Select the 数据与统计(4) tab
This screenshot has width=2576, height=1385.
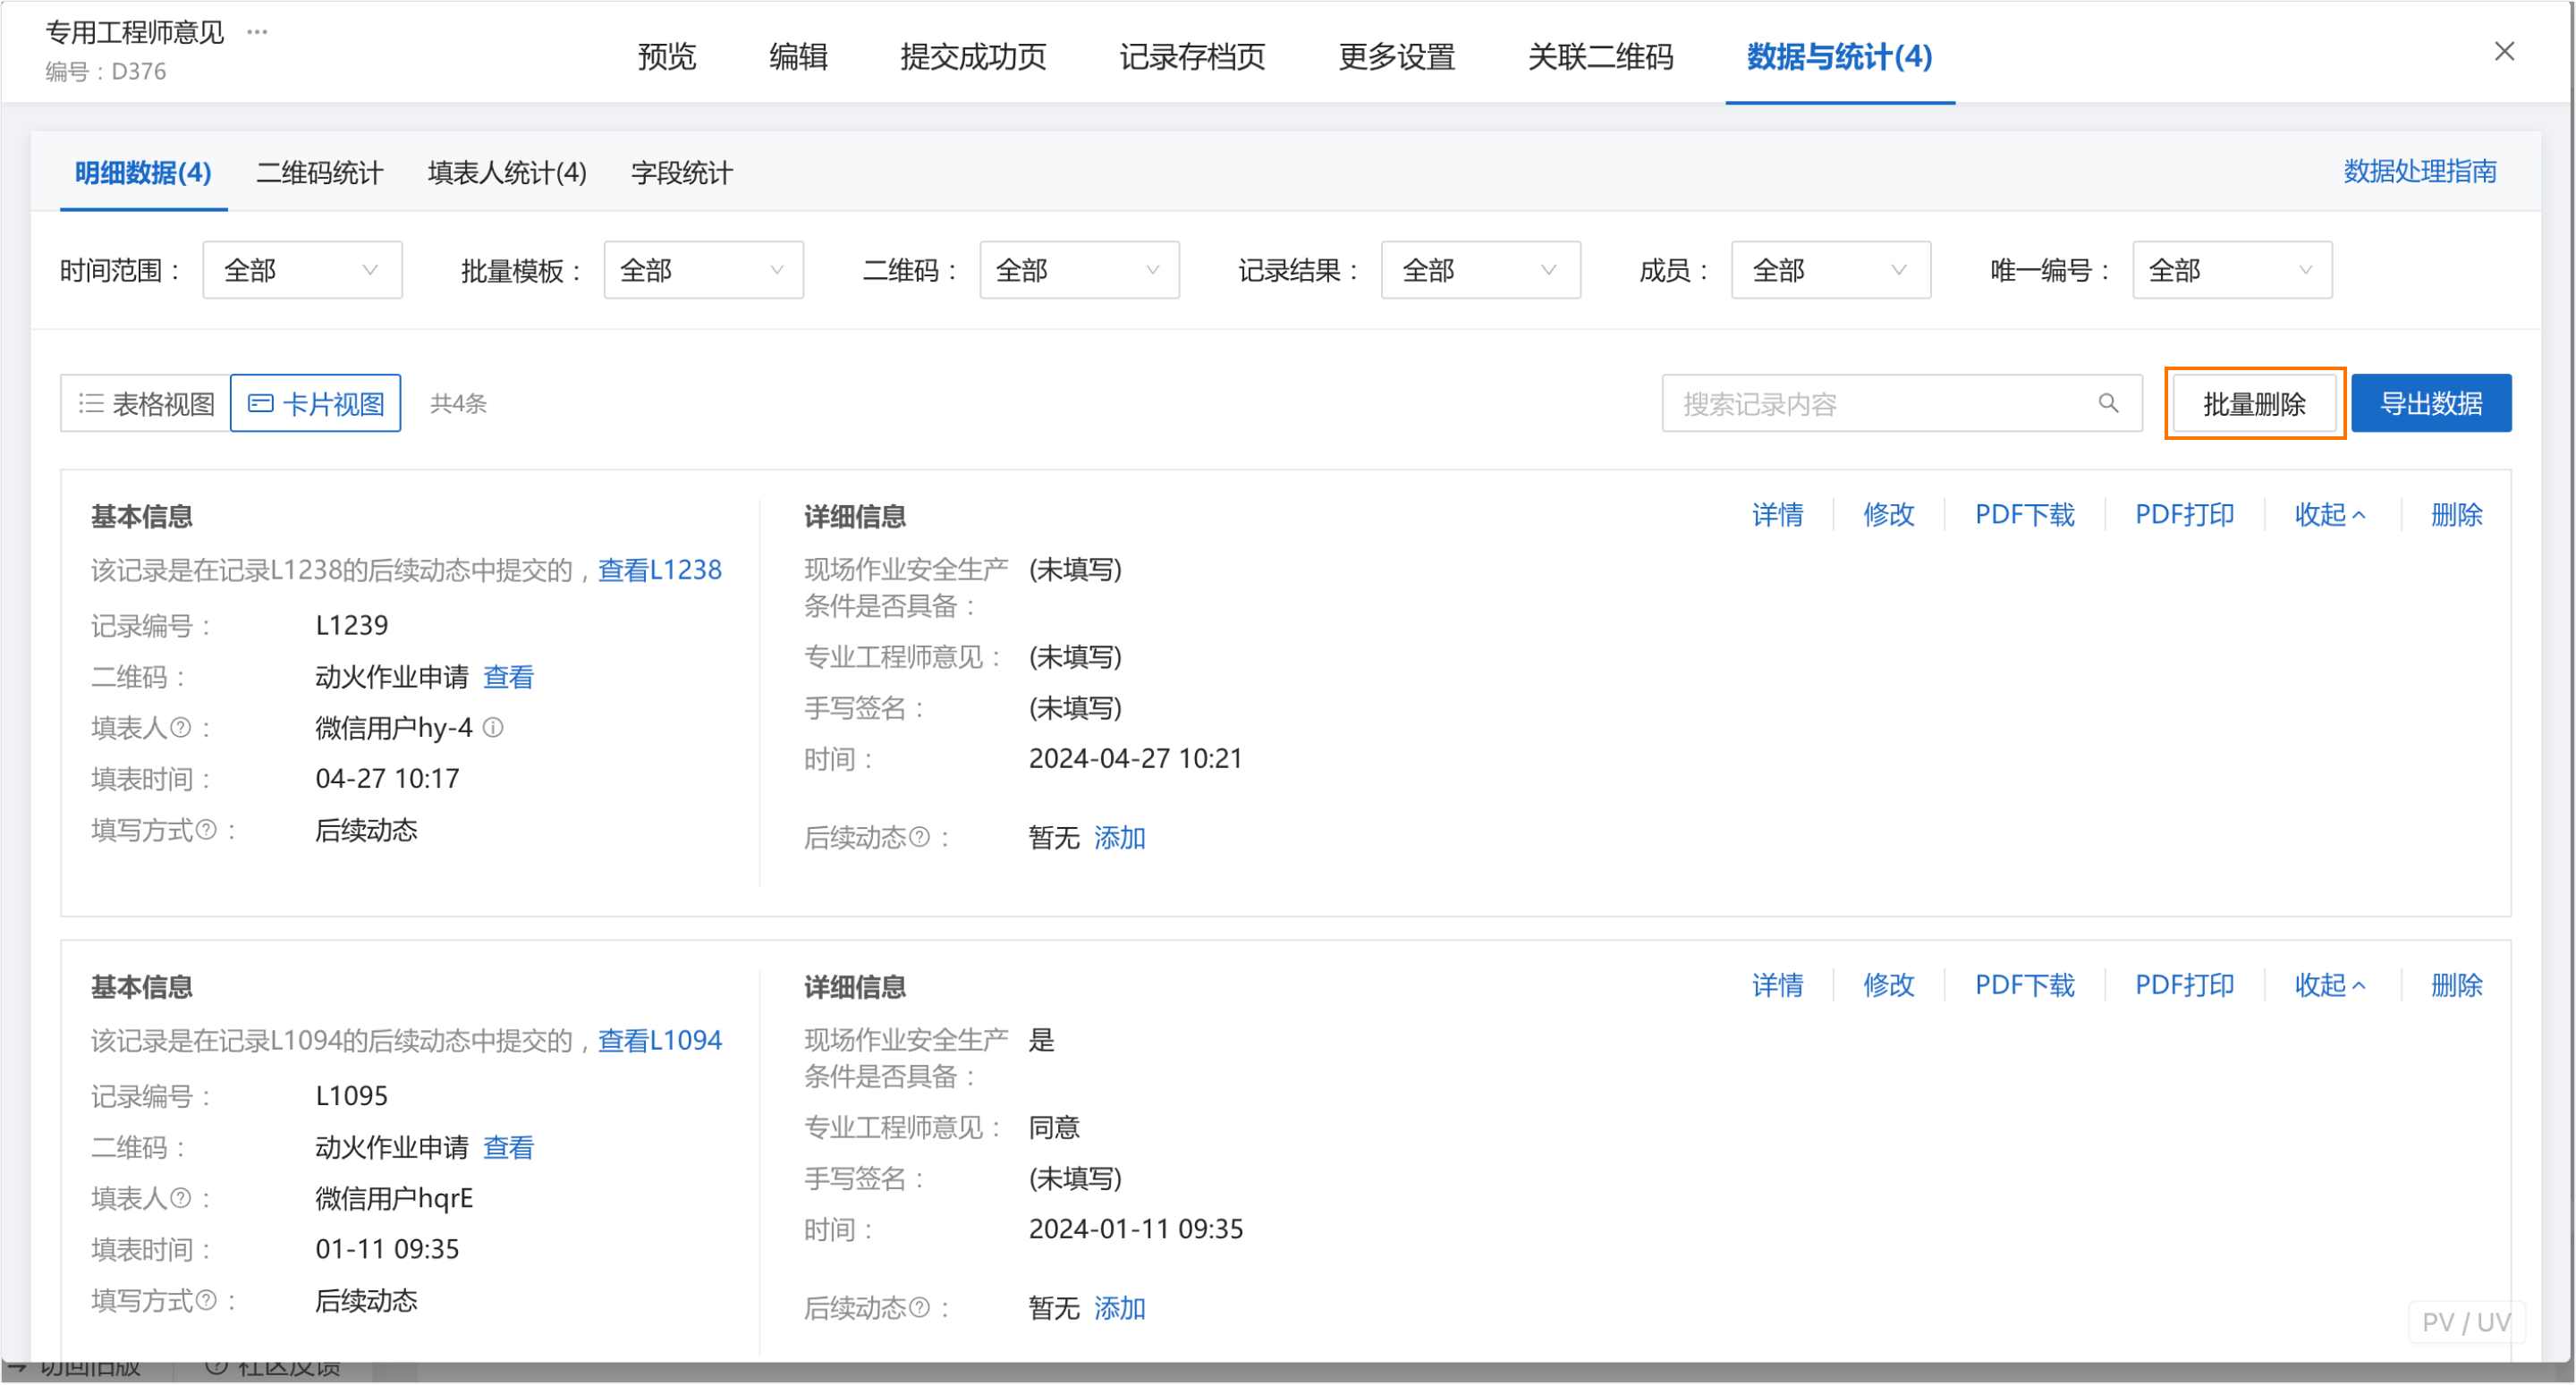click(1839, 57)
